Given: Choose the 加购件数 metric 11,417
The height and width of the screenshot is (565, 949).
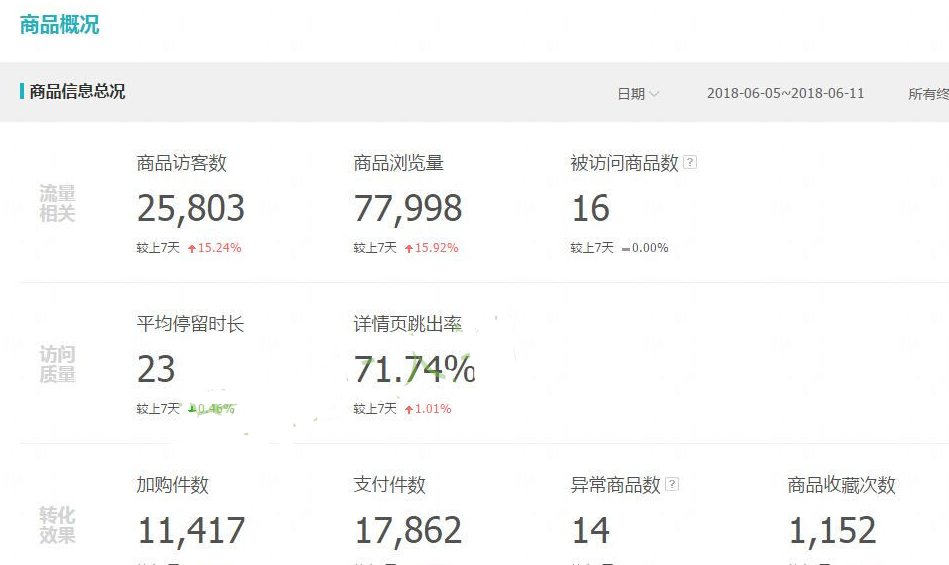Looking at the screenshot, I should click(191, 530).
